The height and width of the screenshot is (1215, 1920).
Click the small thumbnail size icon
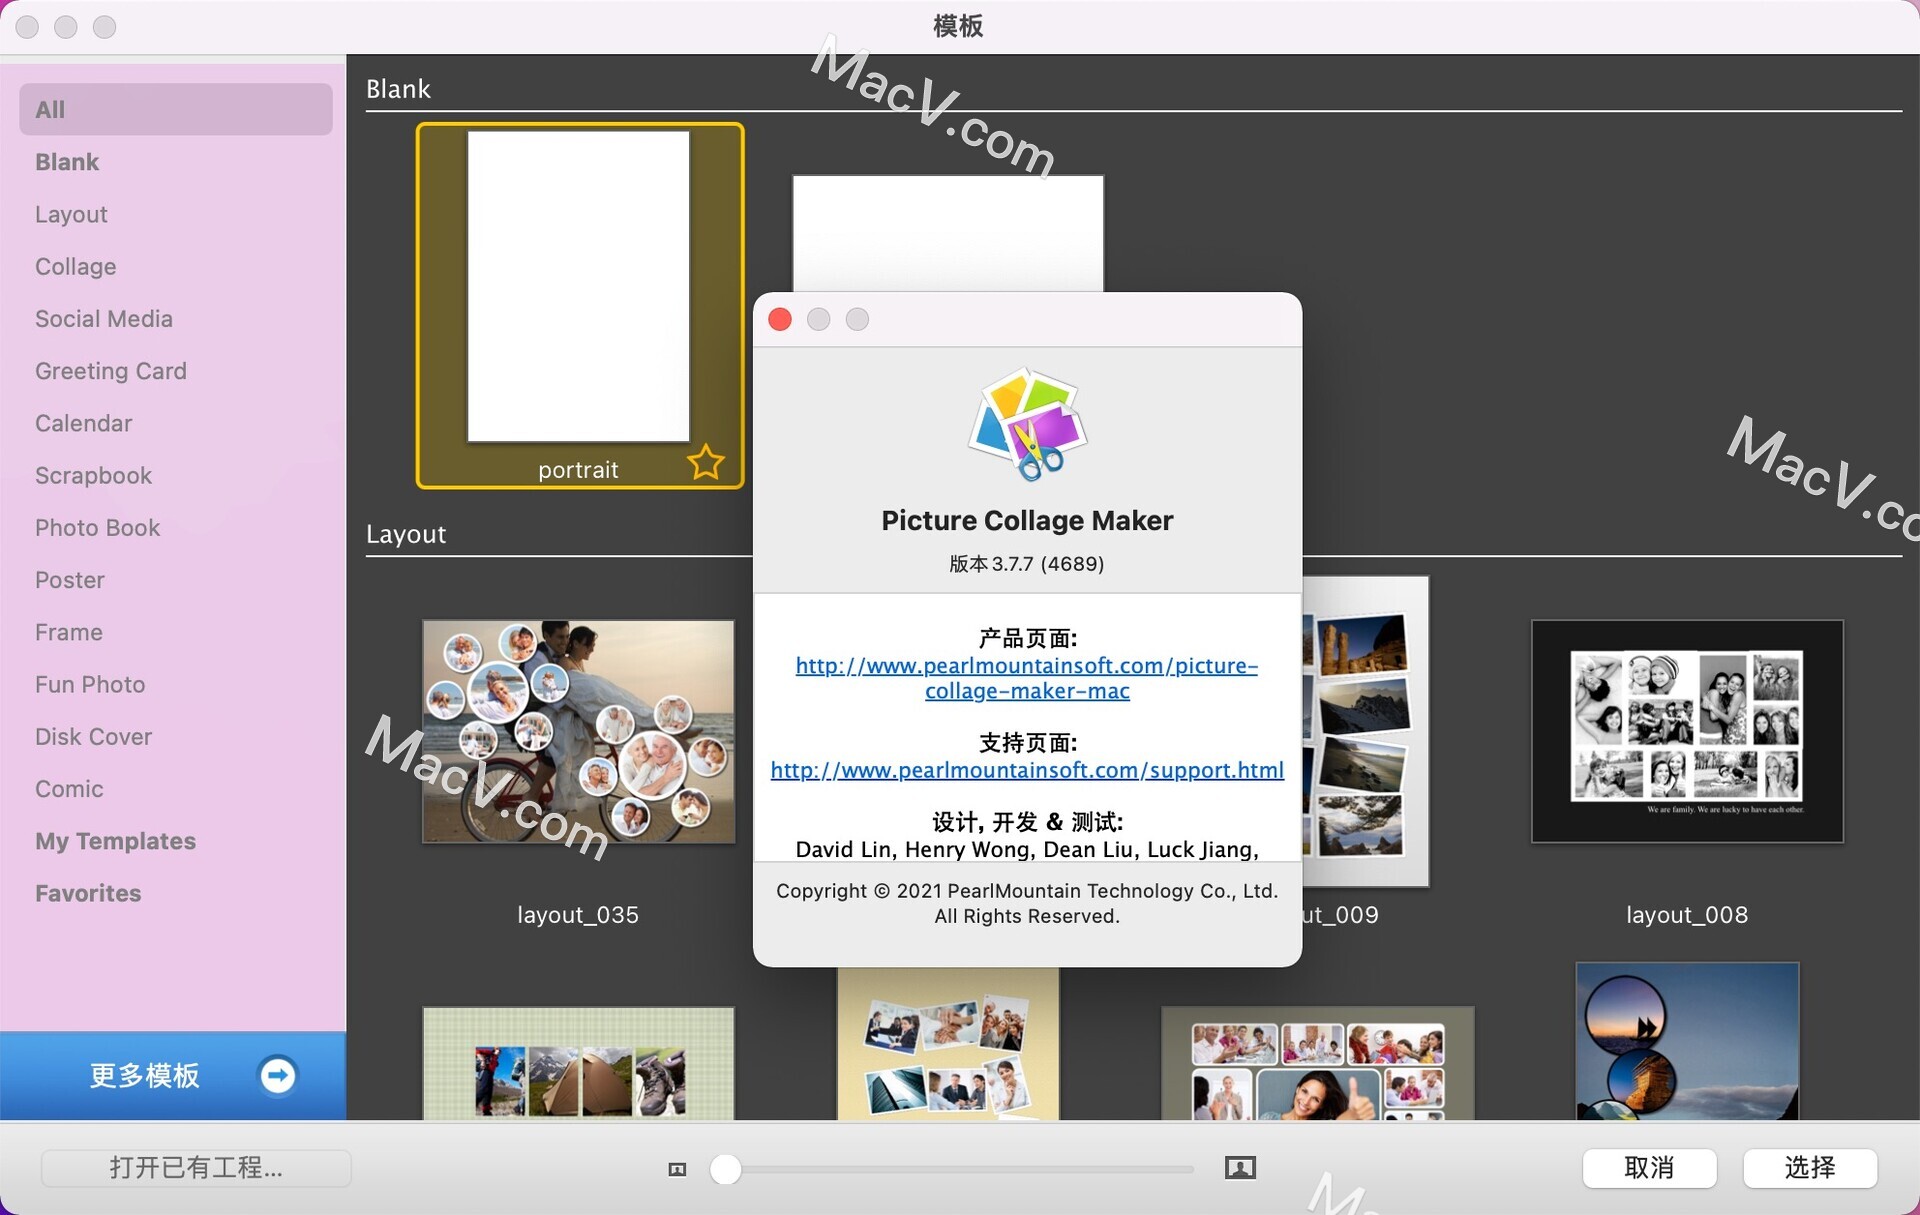coord(677,1169)
